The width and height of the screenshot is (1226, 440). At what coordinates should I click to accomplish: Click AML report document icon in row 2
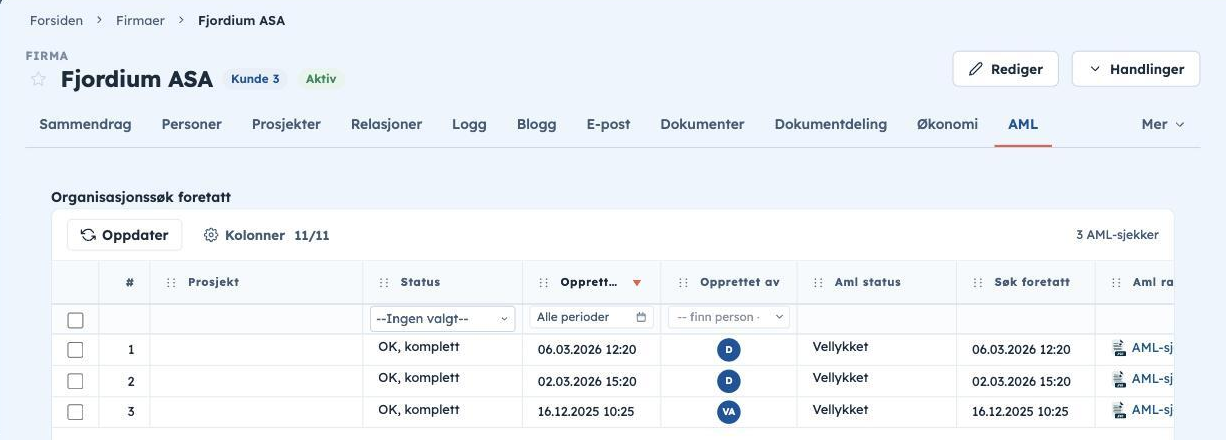point(1119,379)
